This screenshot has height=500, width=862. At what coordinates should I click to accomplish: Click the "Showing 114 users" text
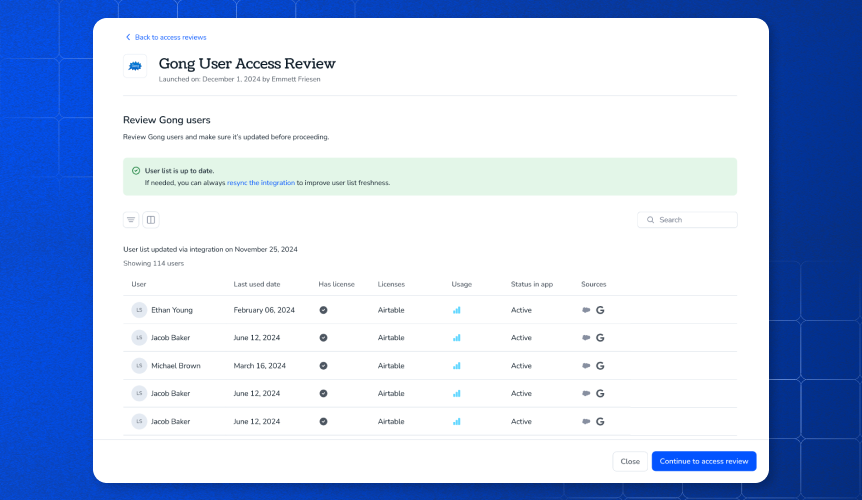tap(153, 264)
